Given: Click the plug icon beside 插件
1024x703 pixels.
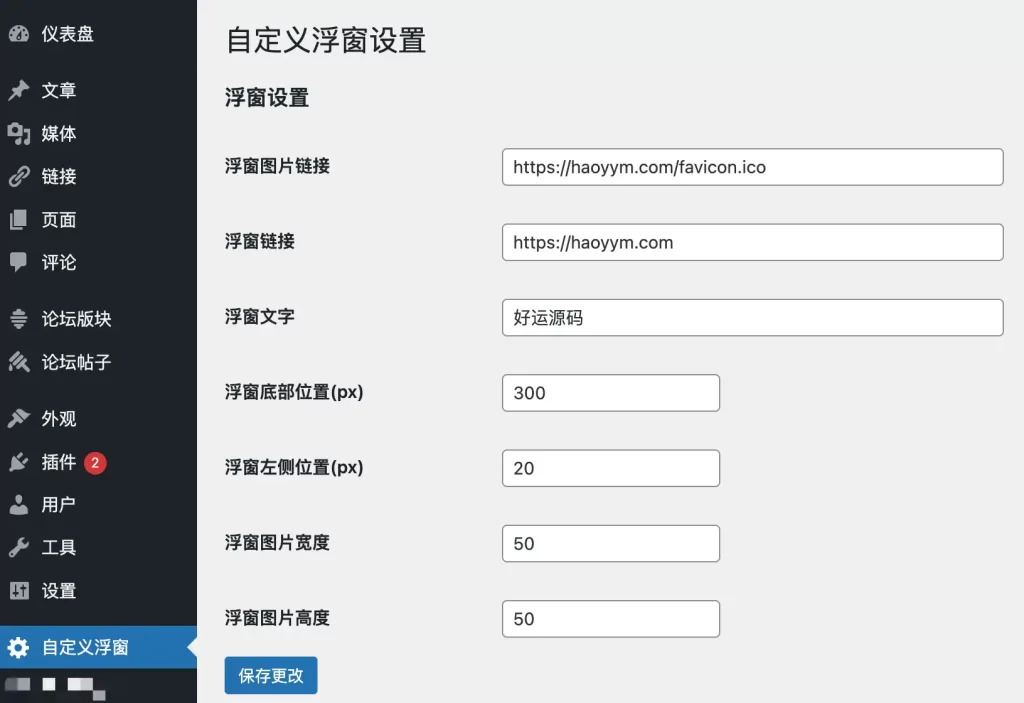Looking at the screenshot, I should (19, 462).
